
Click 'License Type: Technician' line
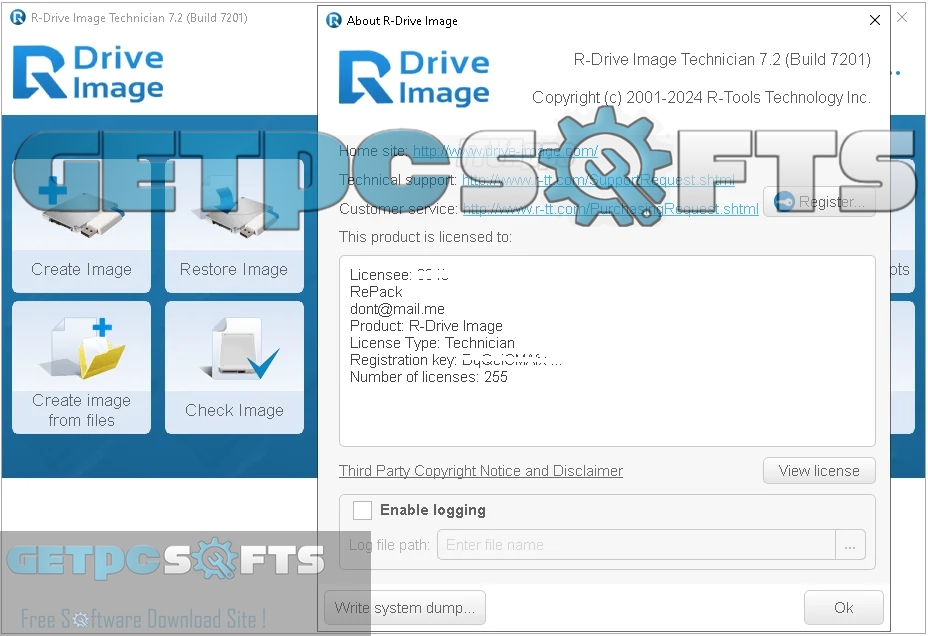[x=432, y=343]
